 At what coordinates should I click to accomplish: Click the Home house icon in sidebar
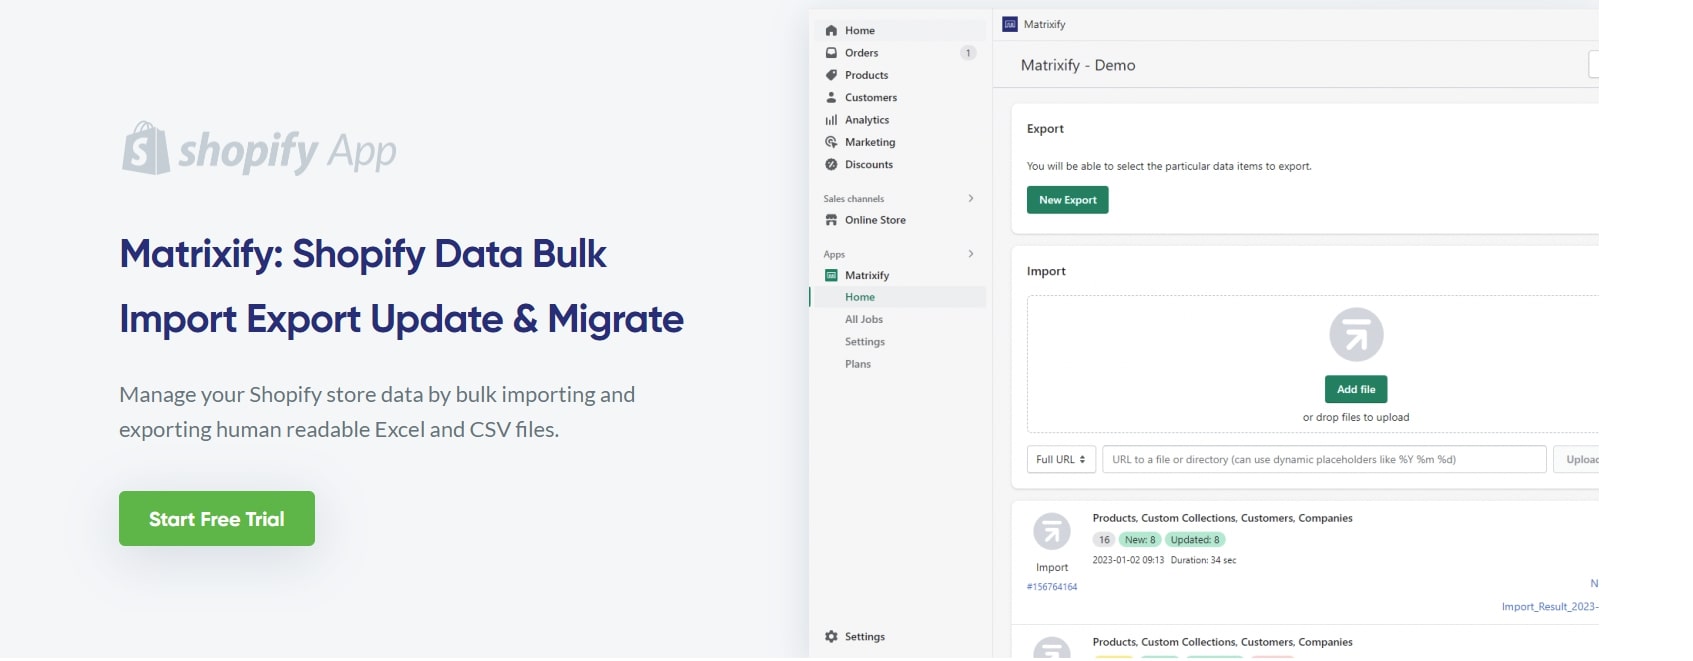click(831, 30)
